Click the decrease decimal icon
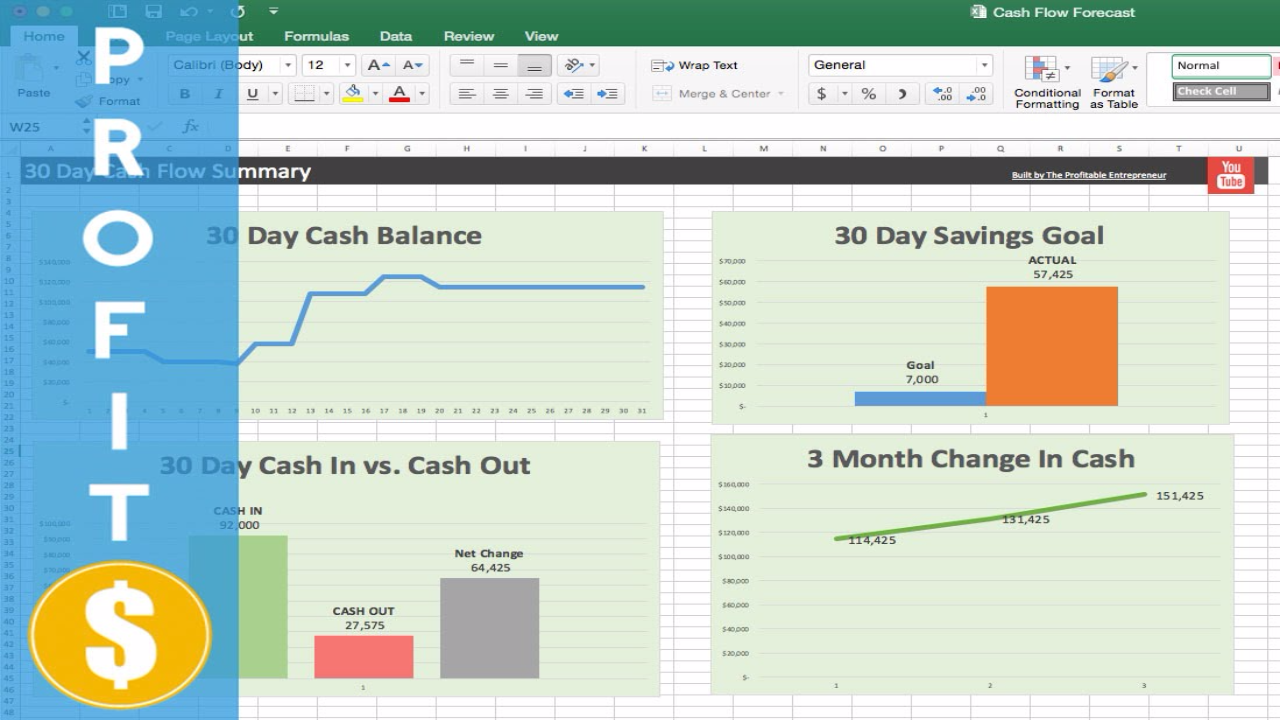1280x720 pixels. 977,93
